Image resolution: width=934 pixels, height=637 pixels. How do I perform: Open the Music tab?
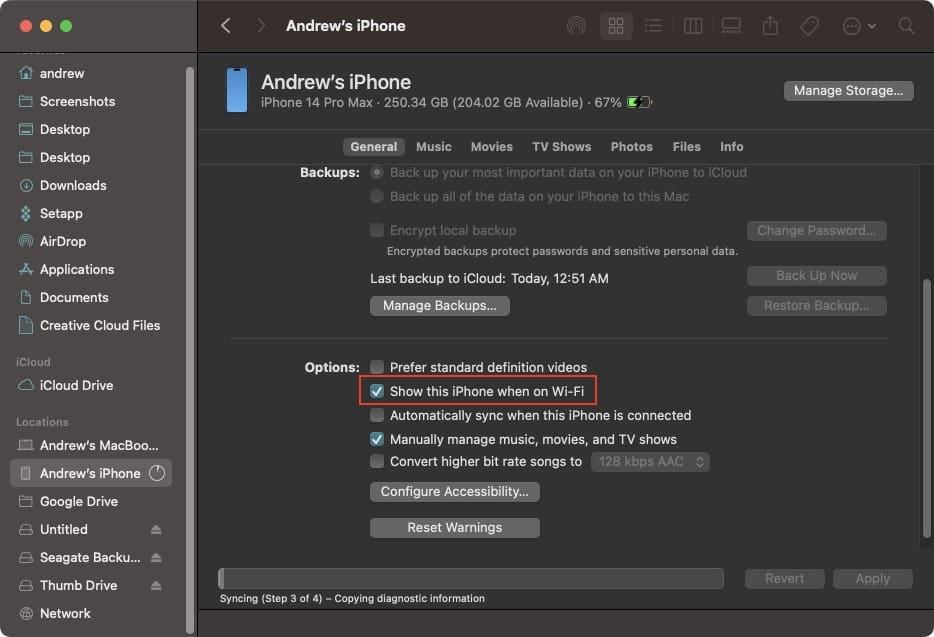(x=434, y=147)
